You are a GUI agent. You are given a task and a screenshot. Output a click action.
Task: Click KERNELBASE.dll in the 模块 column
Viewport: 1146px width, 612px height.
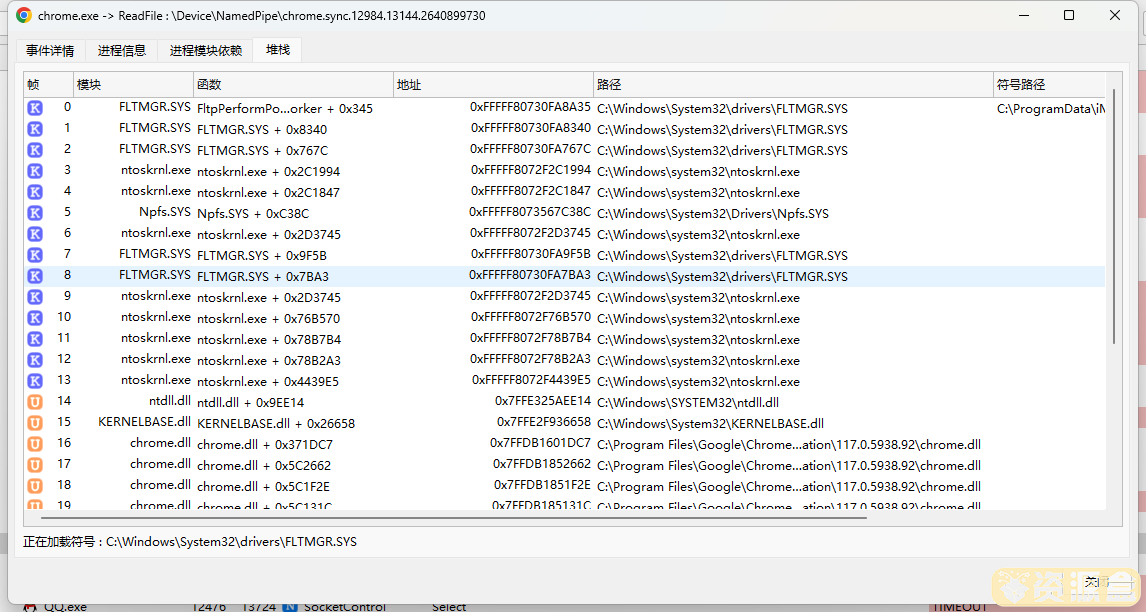click(x=144, y=422)
